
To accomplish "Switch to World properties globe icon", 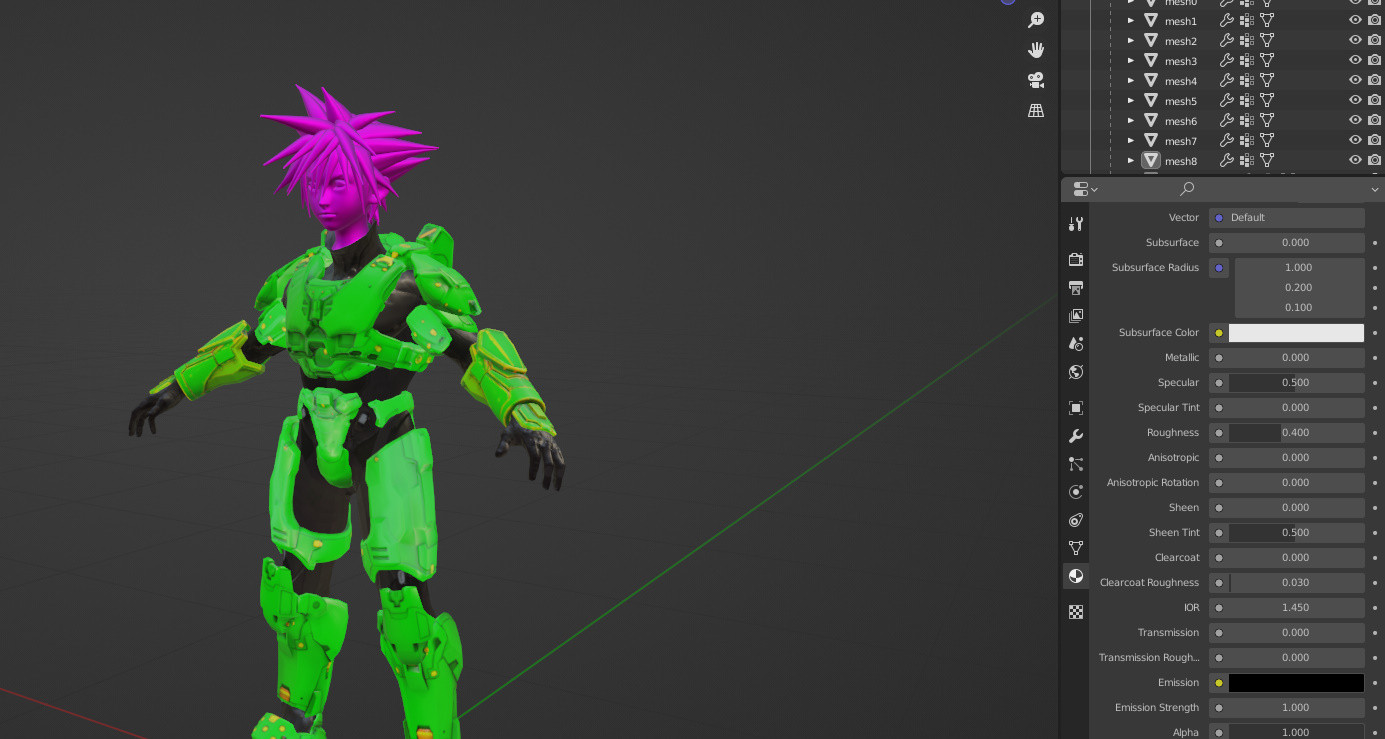I will (1075, 371).
